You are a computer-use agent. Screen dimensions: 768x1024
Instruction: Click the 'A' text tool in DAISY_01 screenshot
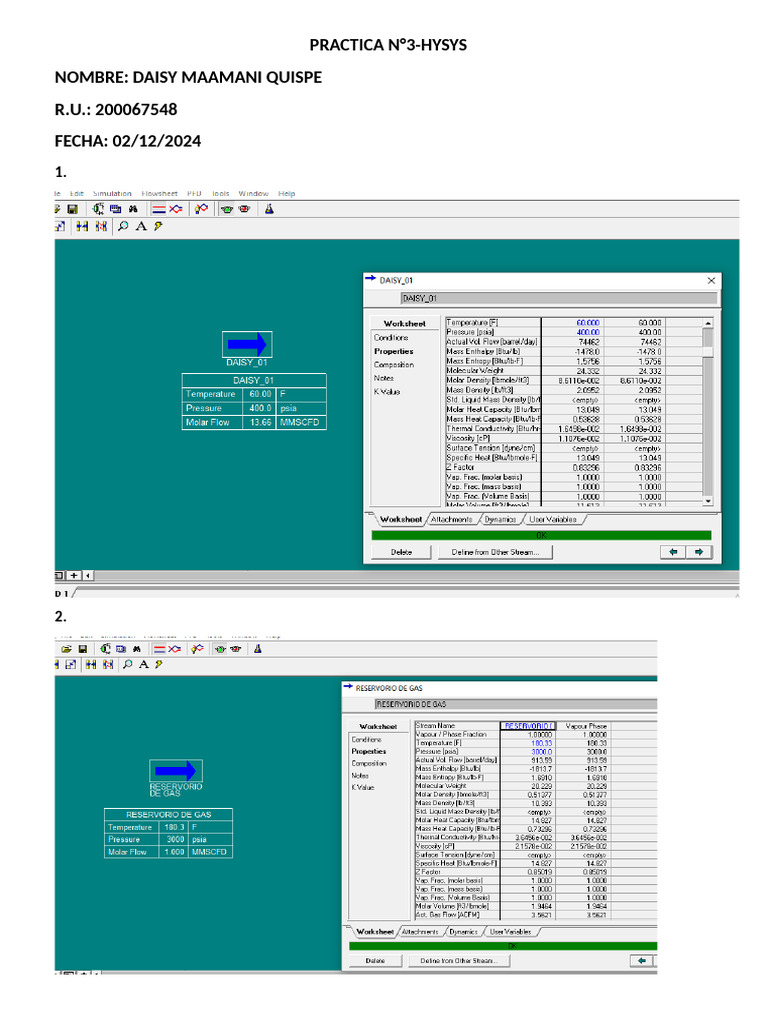point(141,226)
